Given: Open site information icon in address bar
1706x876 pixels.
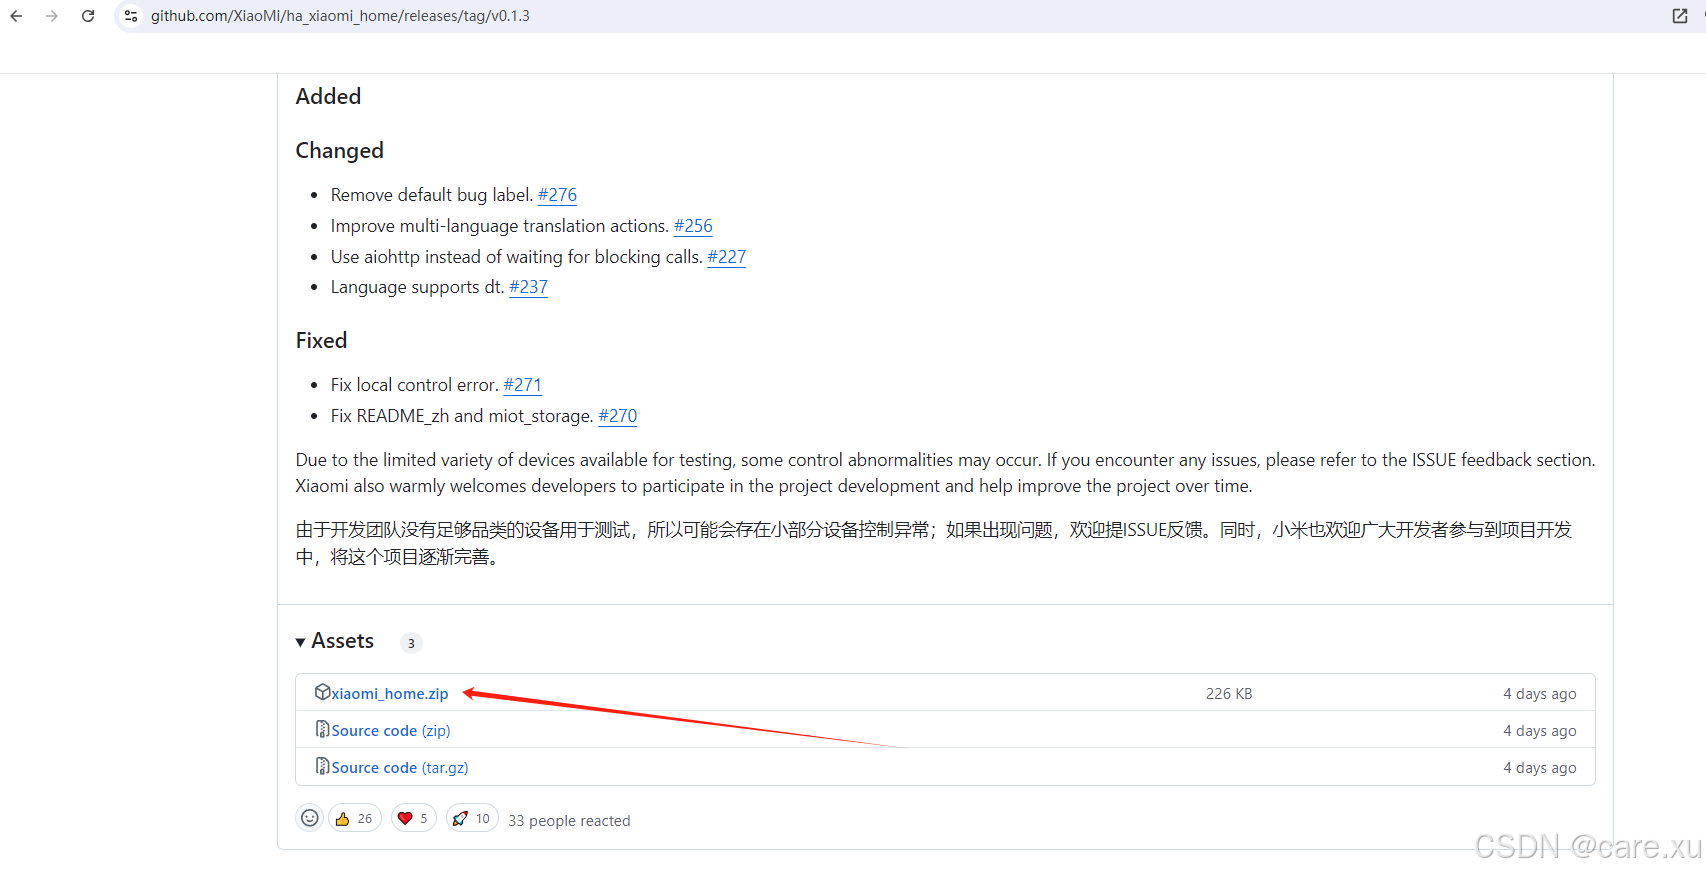Looking at the screenshot, I should pyautogui.click(x=131, y=16).
